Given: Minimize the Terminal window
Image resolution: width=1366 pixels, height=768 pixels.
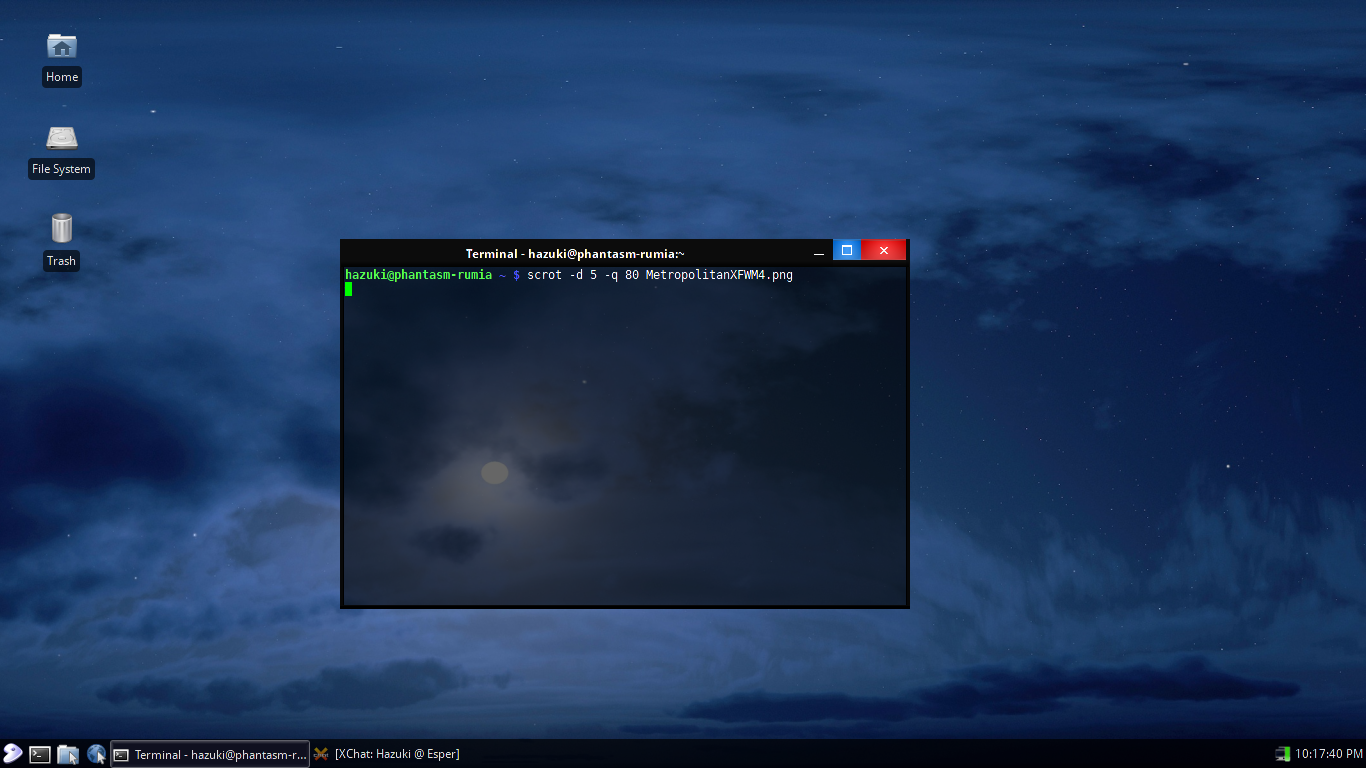Looking at the screenshot, I should point(819,252).
